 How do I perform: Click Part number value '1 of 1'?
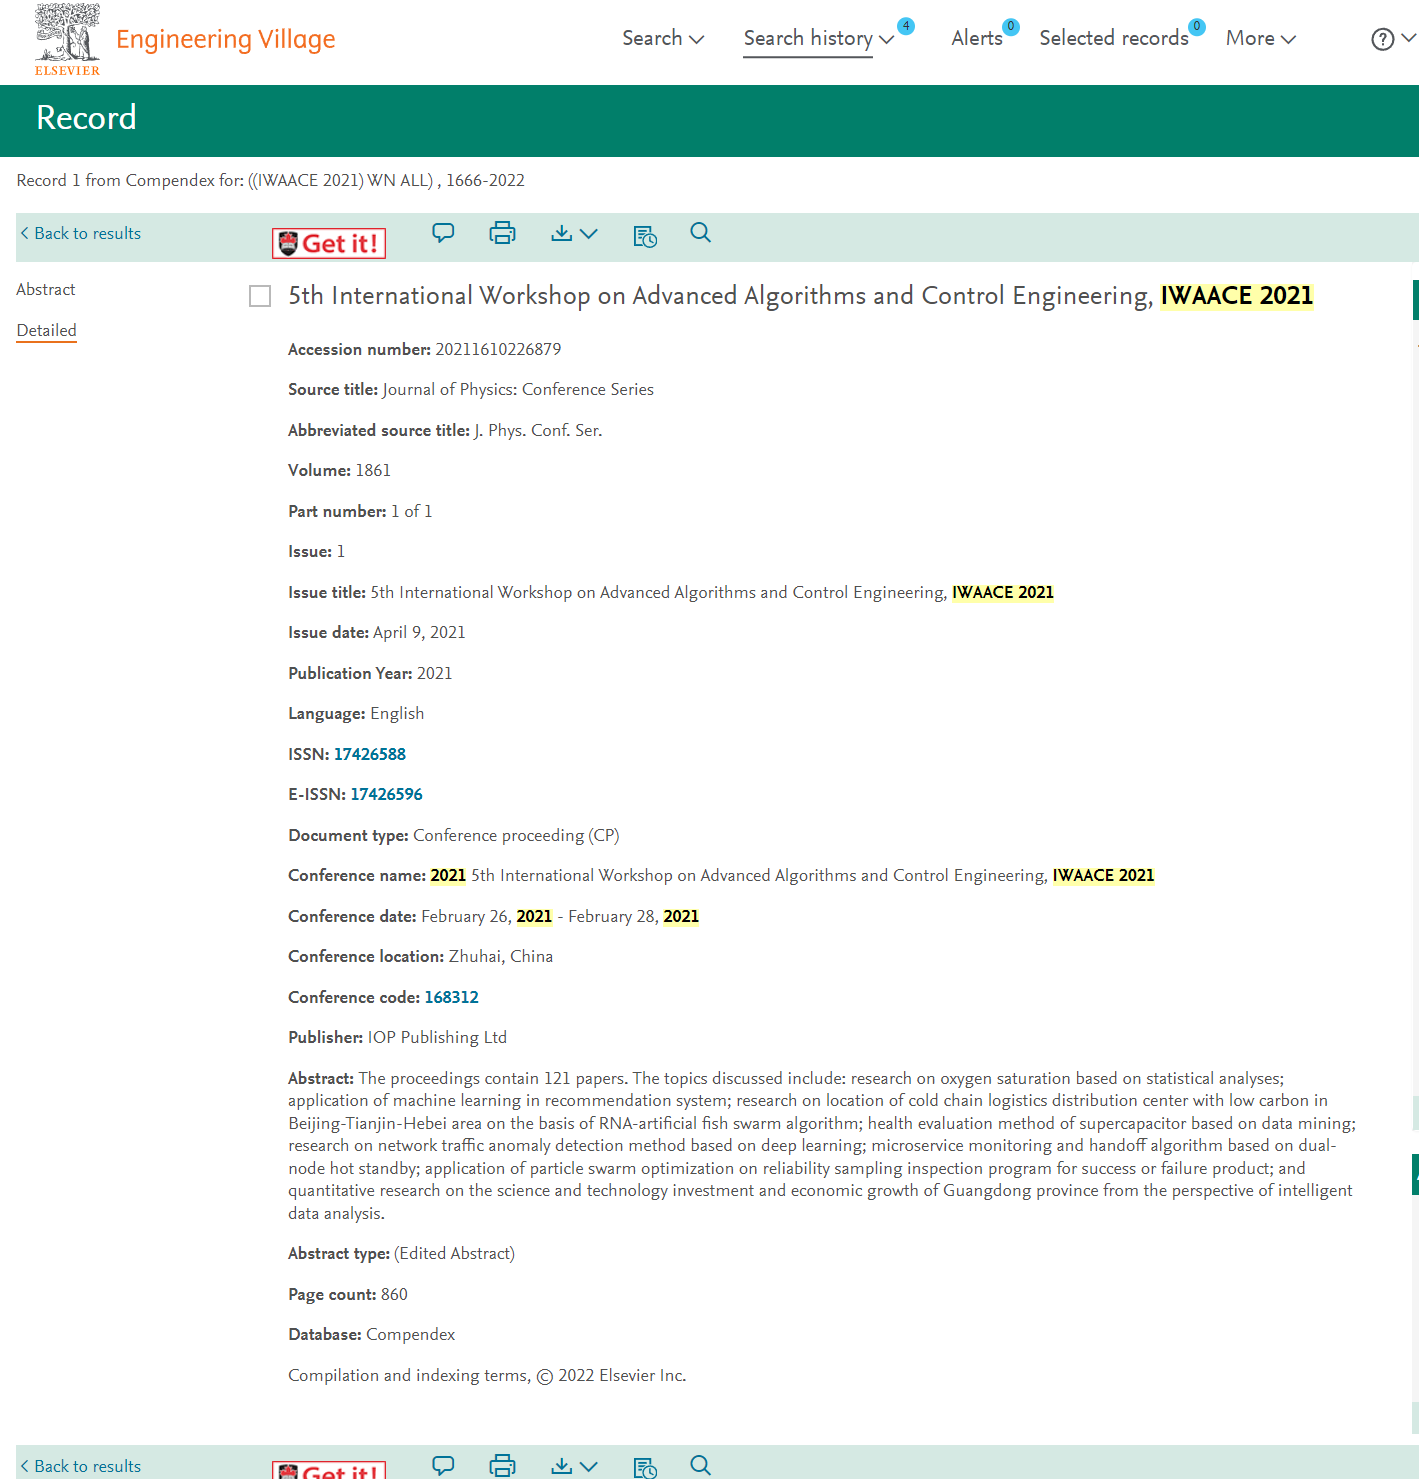point(411,511)
